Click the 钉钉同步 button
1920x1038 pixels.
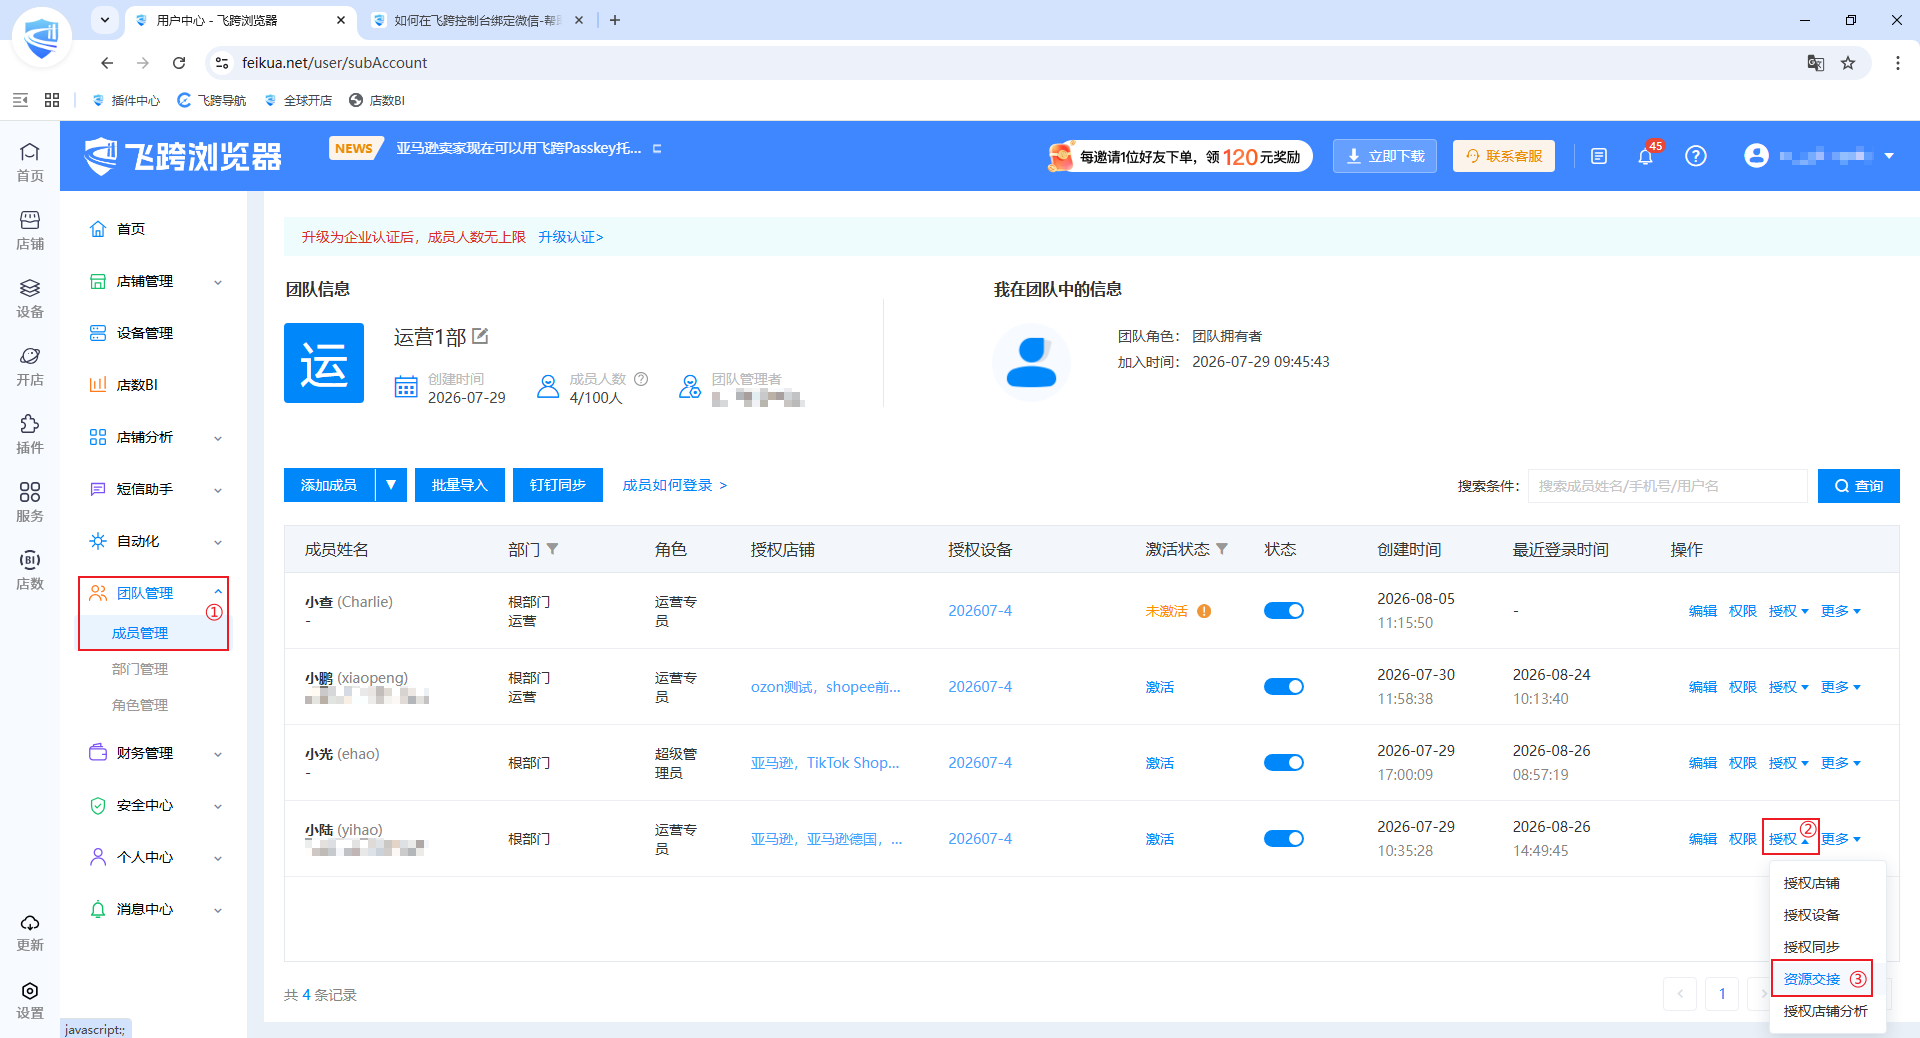pyautogui.click(x=558, y=485)
